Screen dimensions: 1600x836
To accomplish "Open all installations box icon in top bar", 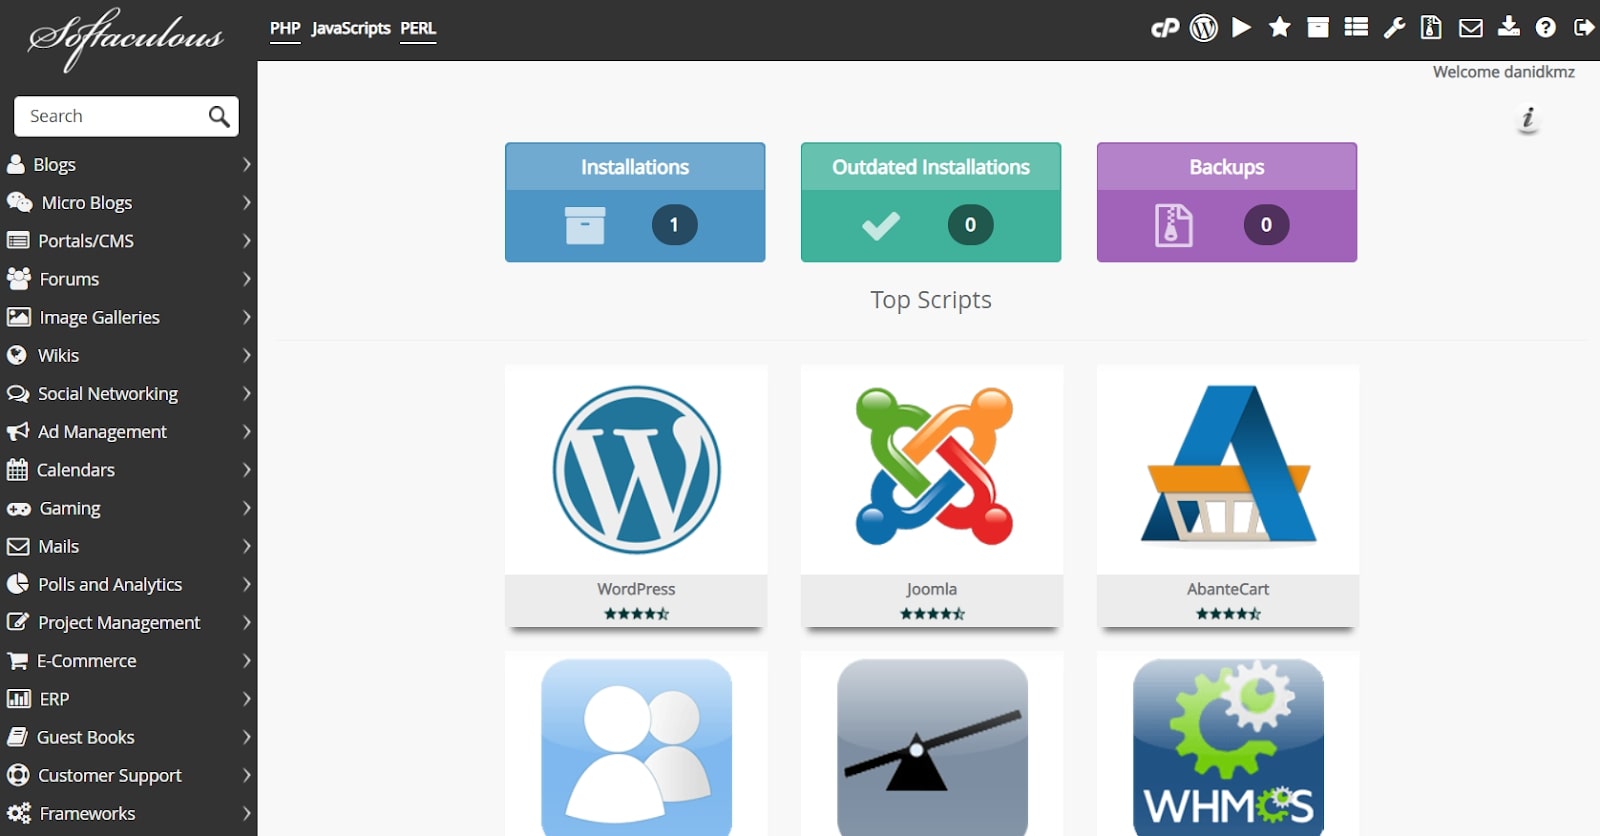I will (x=1318, y=28).
